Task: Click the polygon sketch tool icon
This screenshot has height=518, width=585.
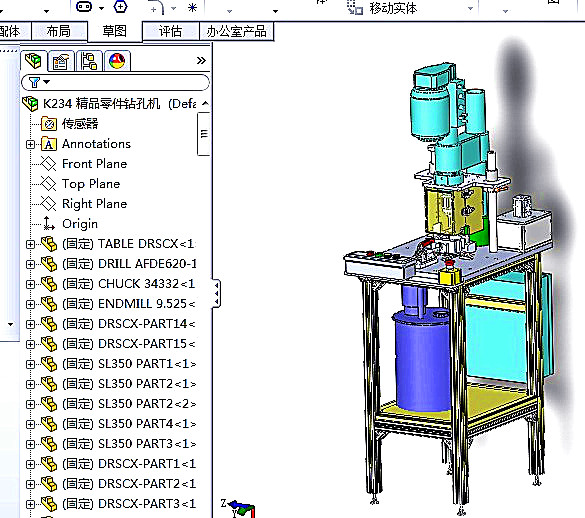Action: click(x=120, y=6)
